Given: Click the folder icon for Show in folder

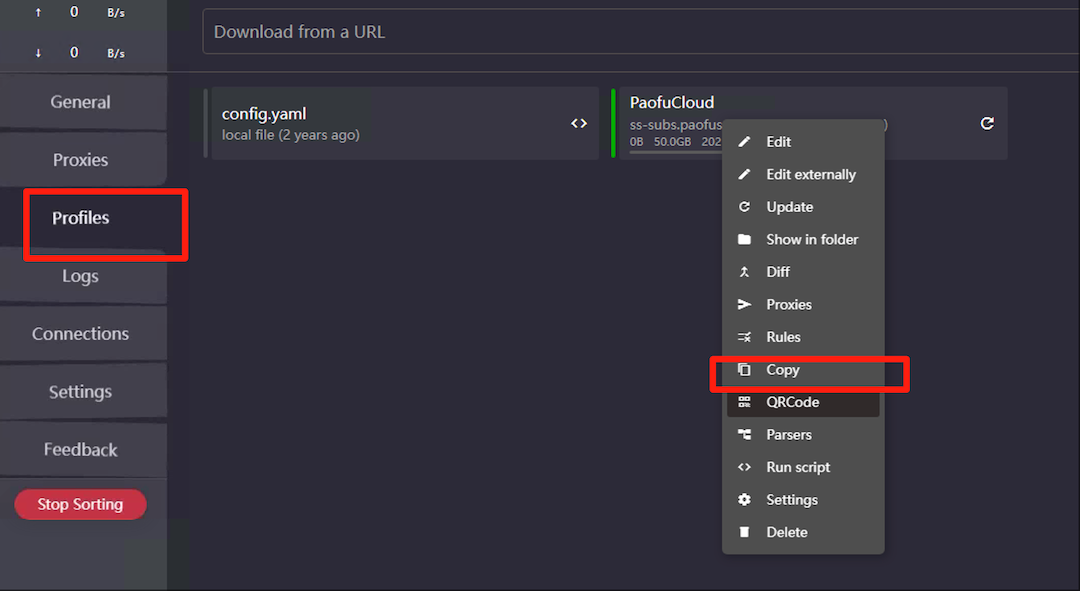Looking at the screenshot, I should pyautogui.click(x=744, y=240).
